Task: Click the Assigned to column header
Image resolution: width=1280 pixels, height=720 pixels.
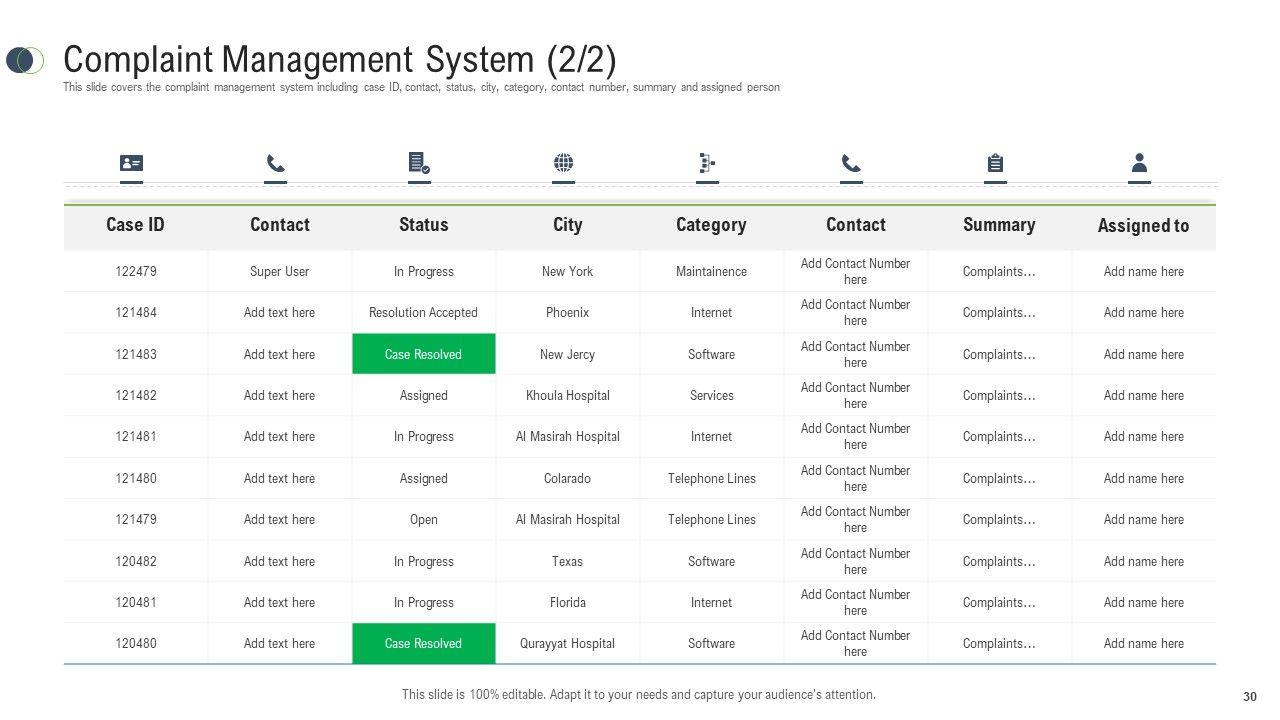Action: coord(1143,226)
